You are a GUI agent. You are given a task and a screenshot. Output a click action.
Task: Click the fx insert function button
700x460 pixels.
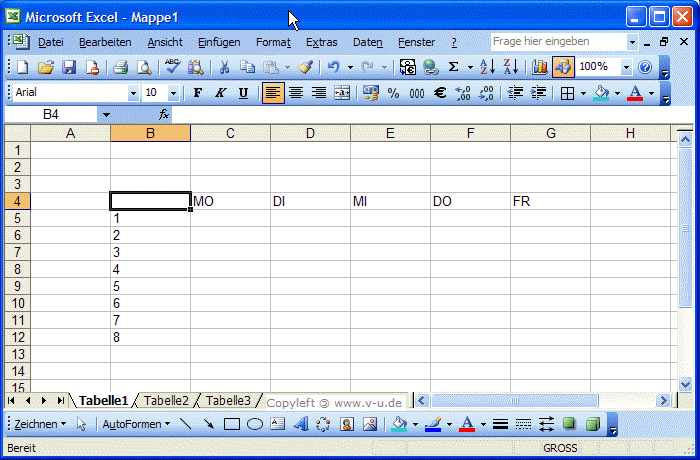click(164, 115)
